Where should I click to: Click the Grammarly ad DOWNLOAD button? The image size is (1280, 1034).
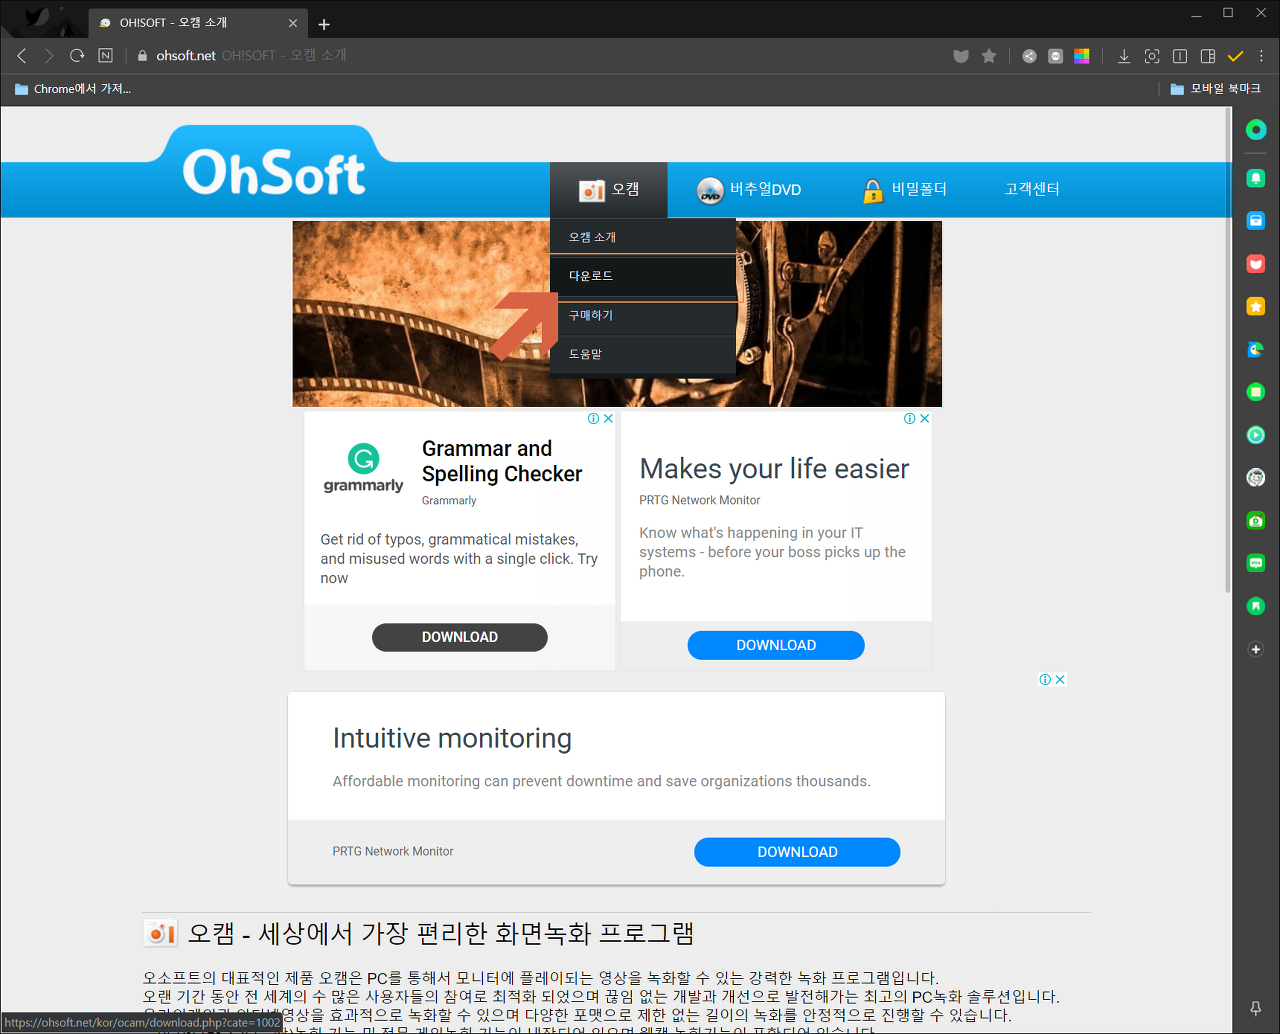[x=460, y=637]
